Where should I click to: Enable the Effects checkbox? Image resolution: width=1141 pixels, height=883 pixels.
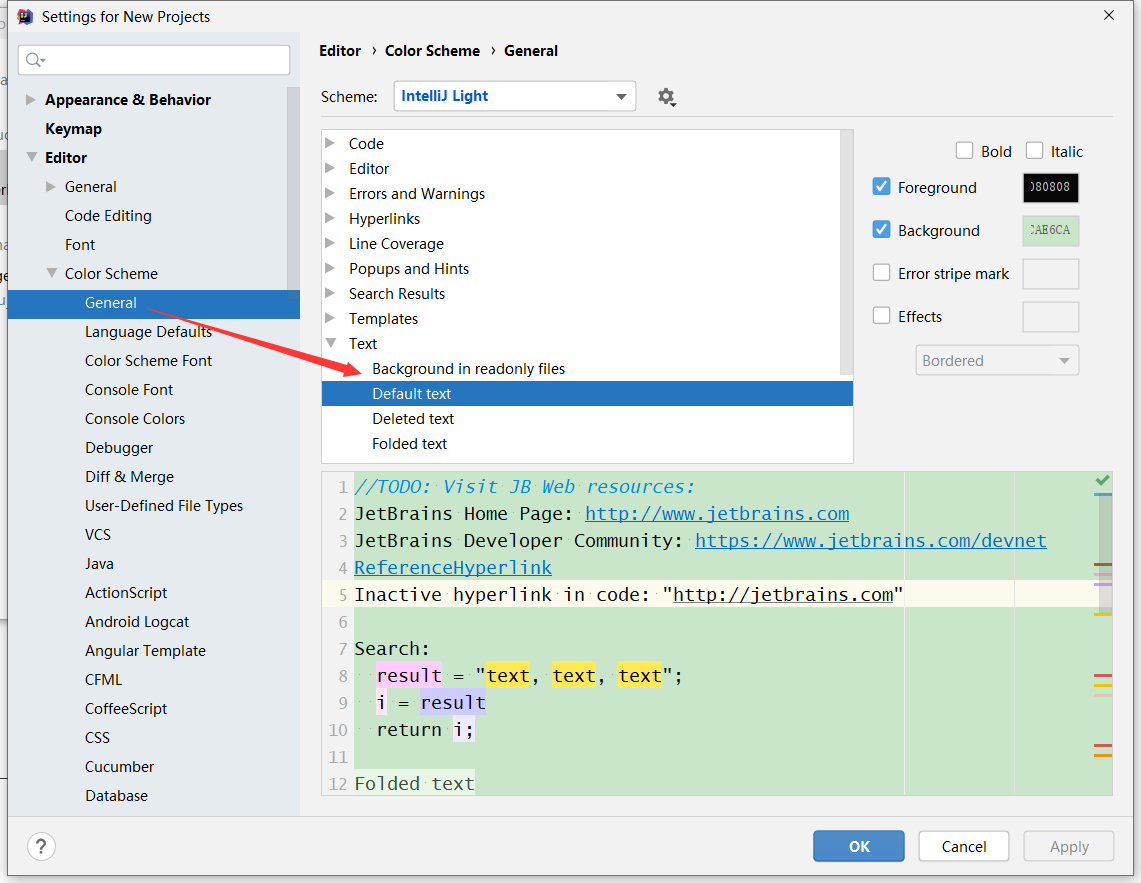(882, 316)
